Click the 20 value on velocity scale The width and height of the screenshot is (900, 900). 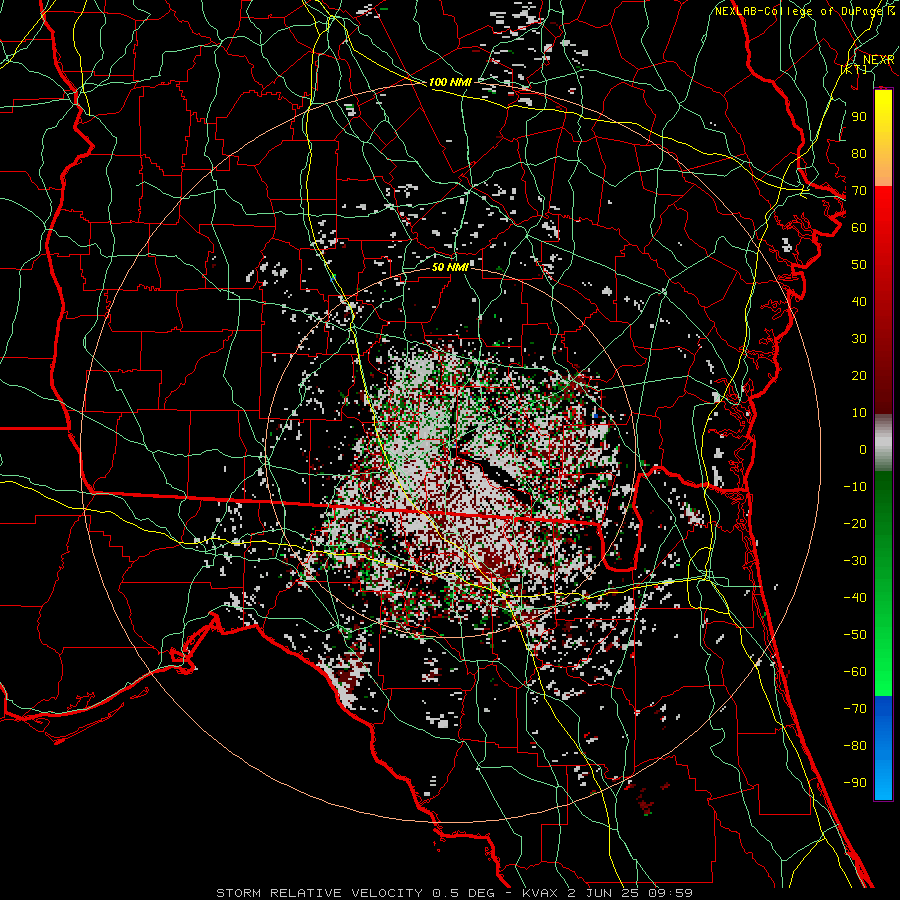tap(859, 376)
